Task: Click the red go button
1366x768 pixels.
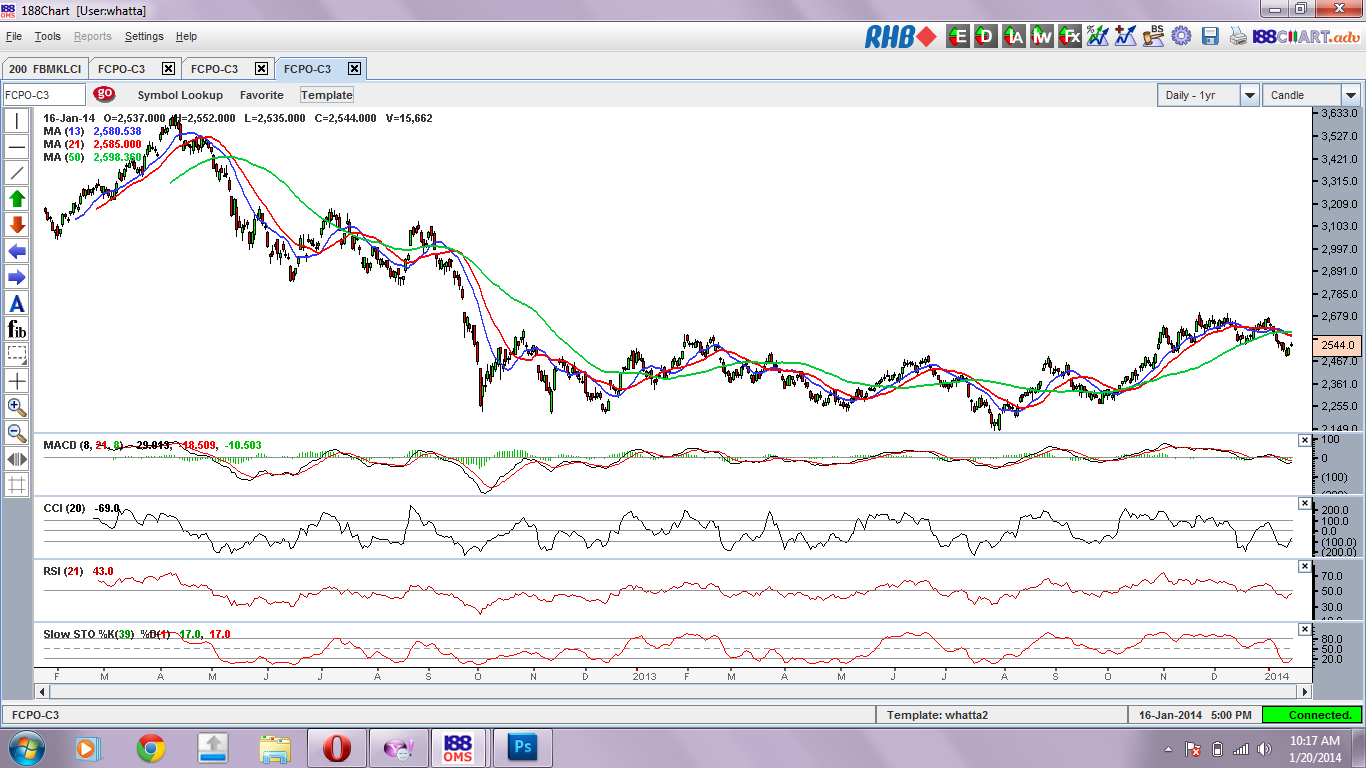Action: pyautogui.click(x=104, y=94)
